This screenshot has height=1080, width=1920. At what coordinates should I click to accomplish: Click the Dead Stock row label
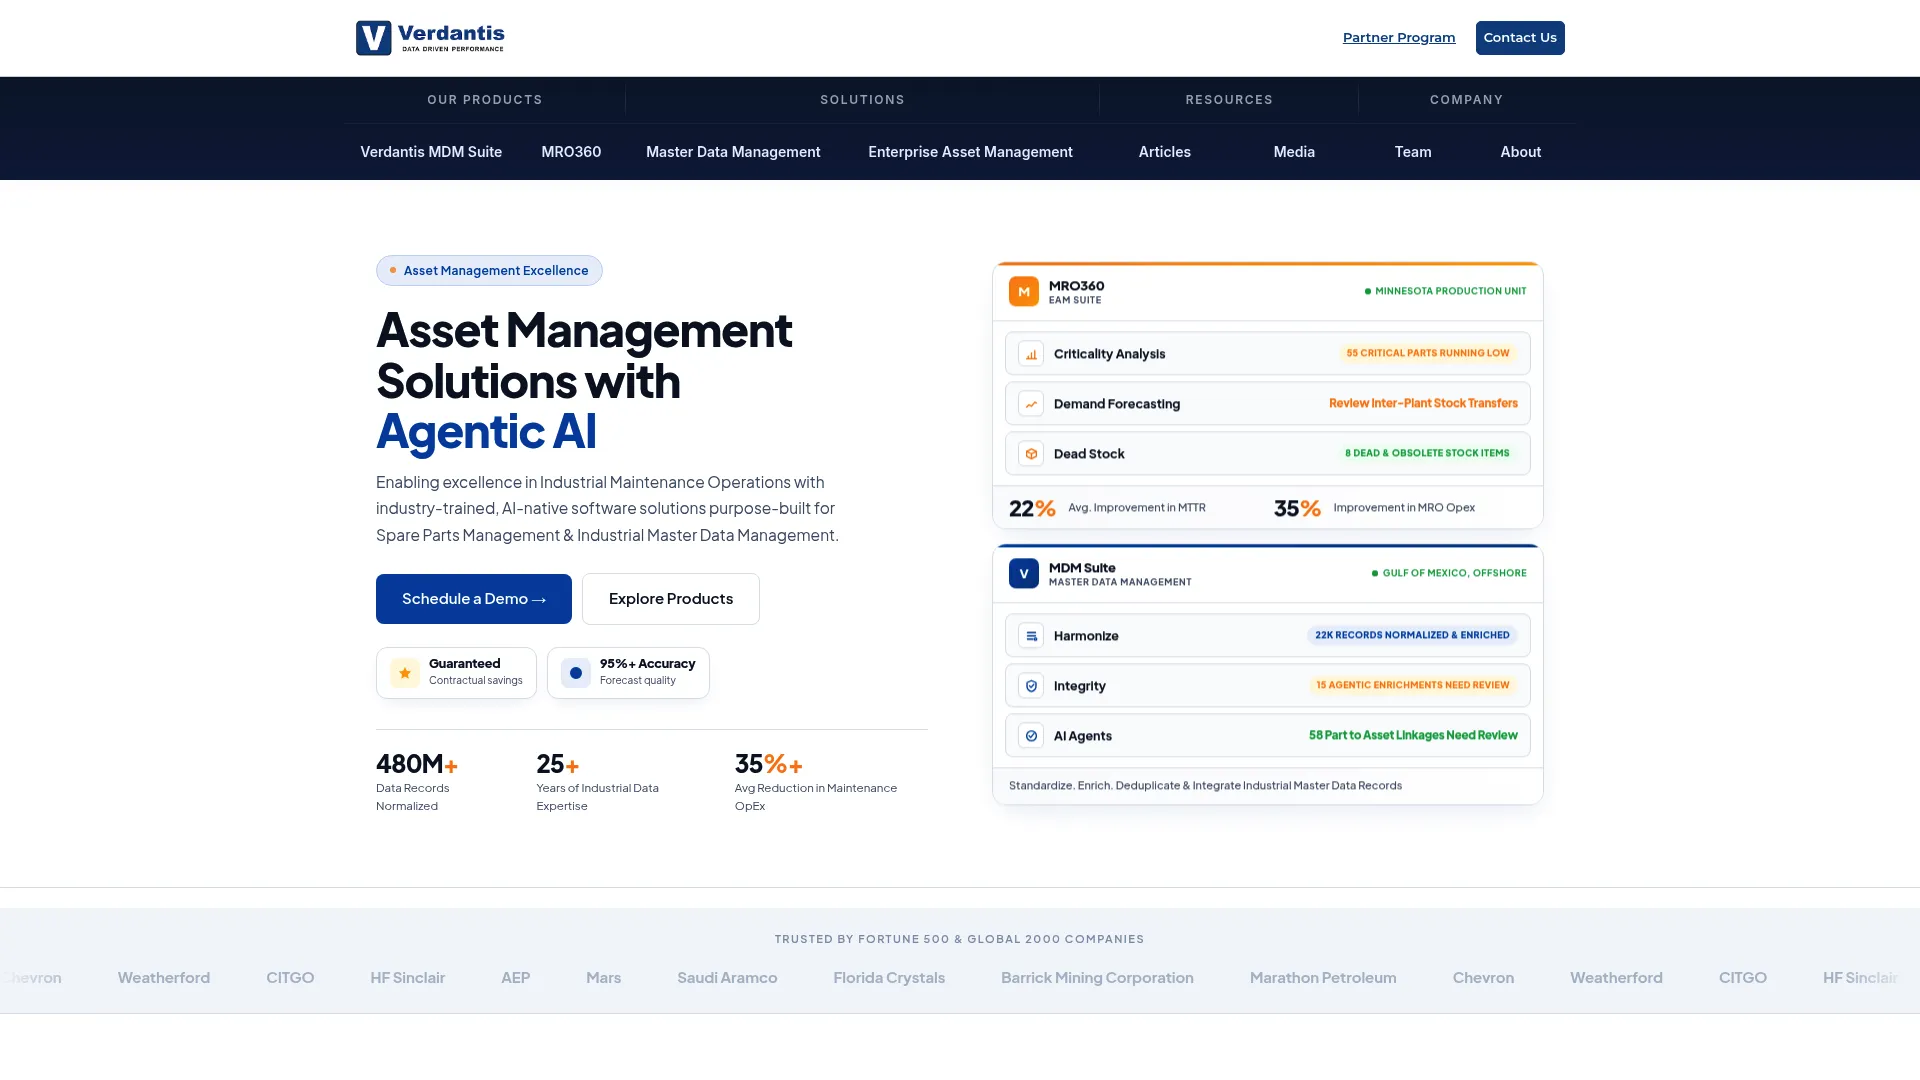coord(1089,454)
